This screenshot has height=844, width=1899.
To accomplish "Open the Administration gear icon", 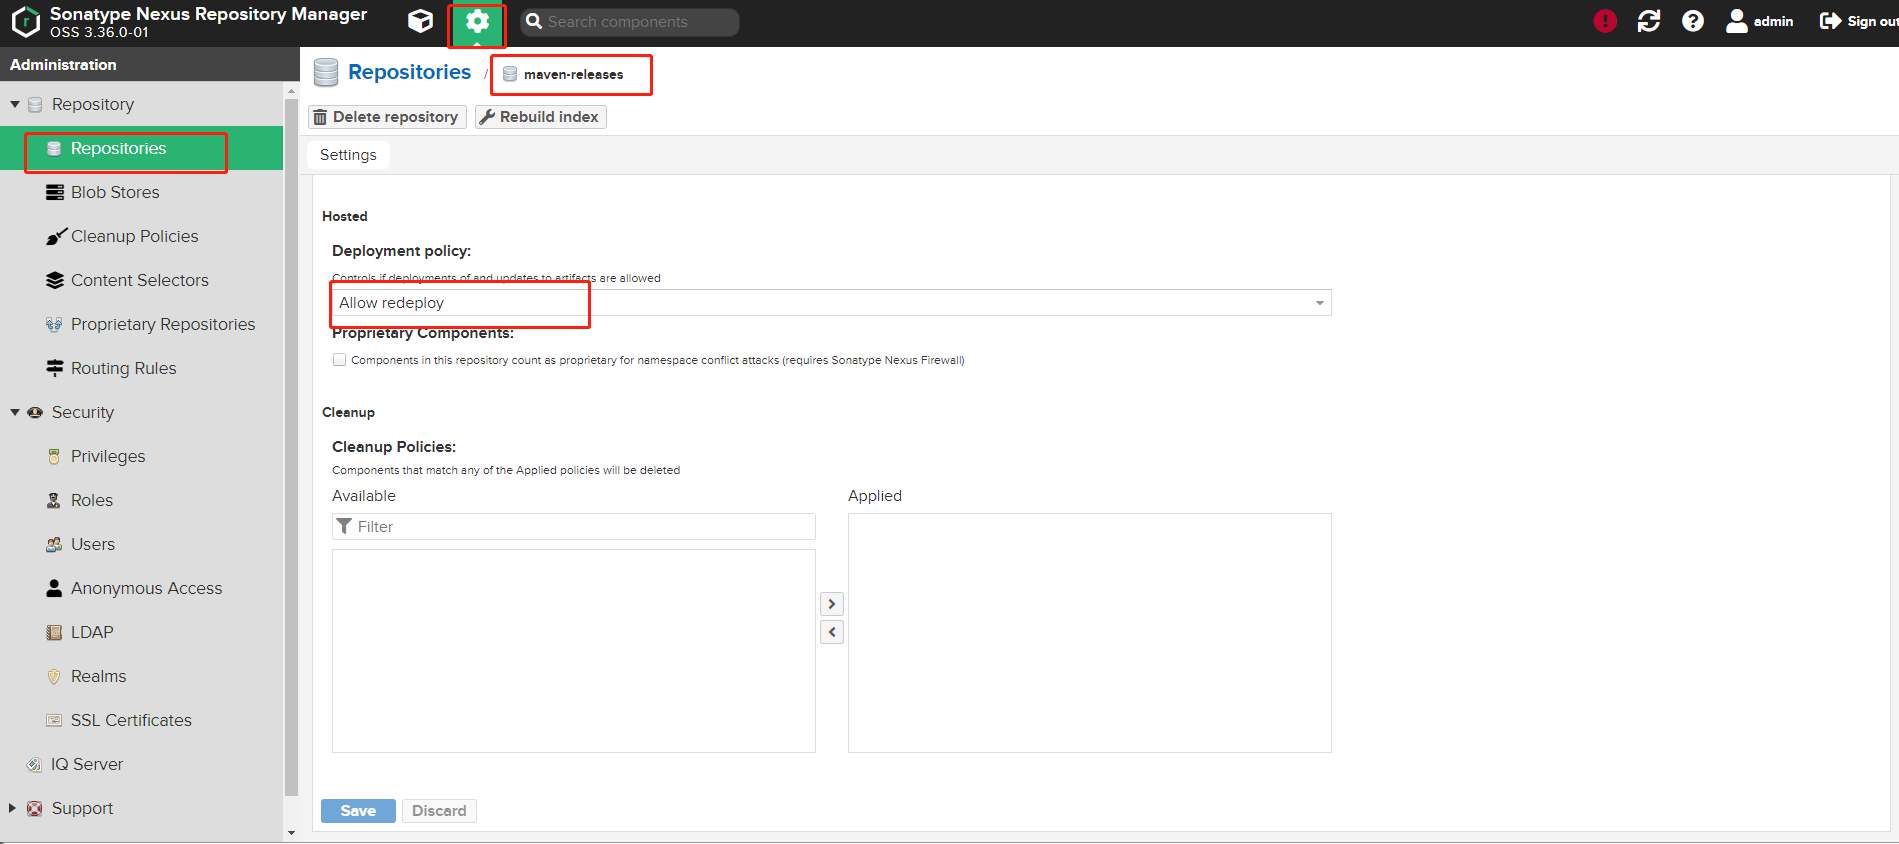I will 477,22.
